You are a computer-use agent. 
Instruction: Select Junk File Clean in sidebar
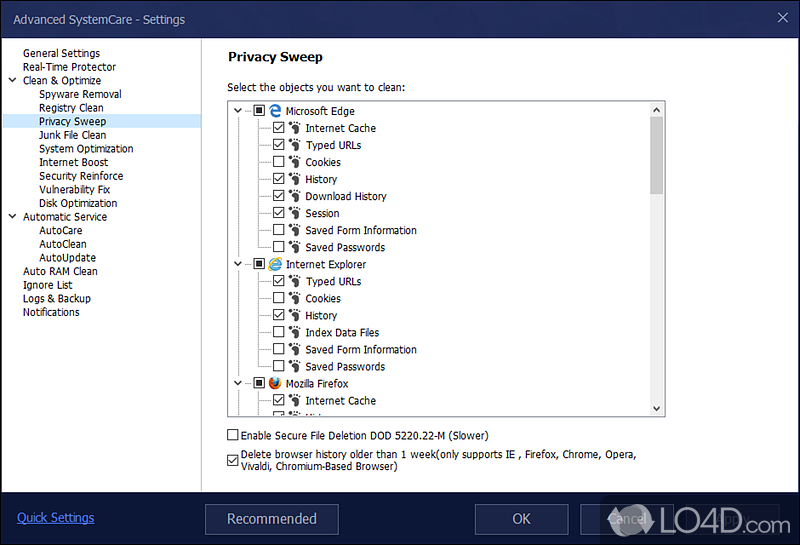[x=72, y=135]
